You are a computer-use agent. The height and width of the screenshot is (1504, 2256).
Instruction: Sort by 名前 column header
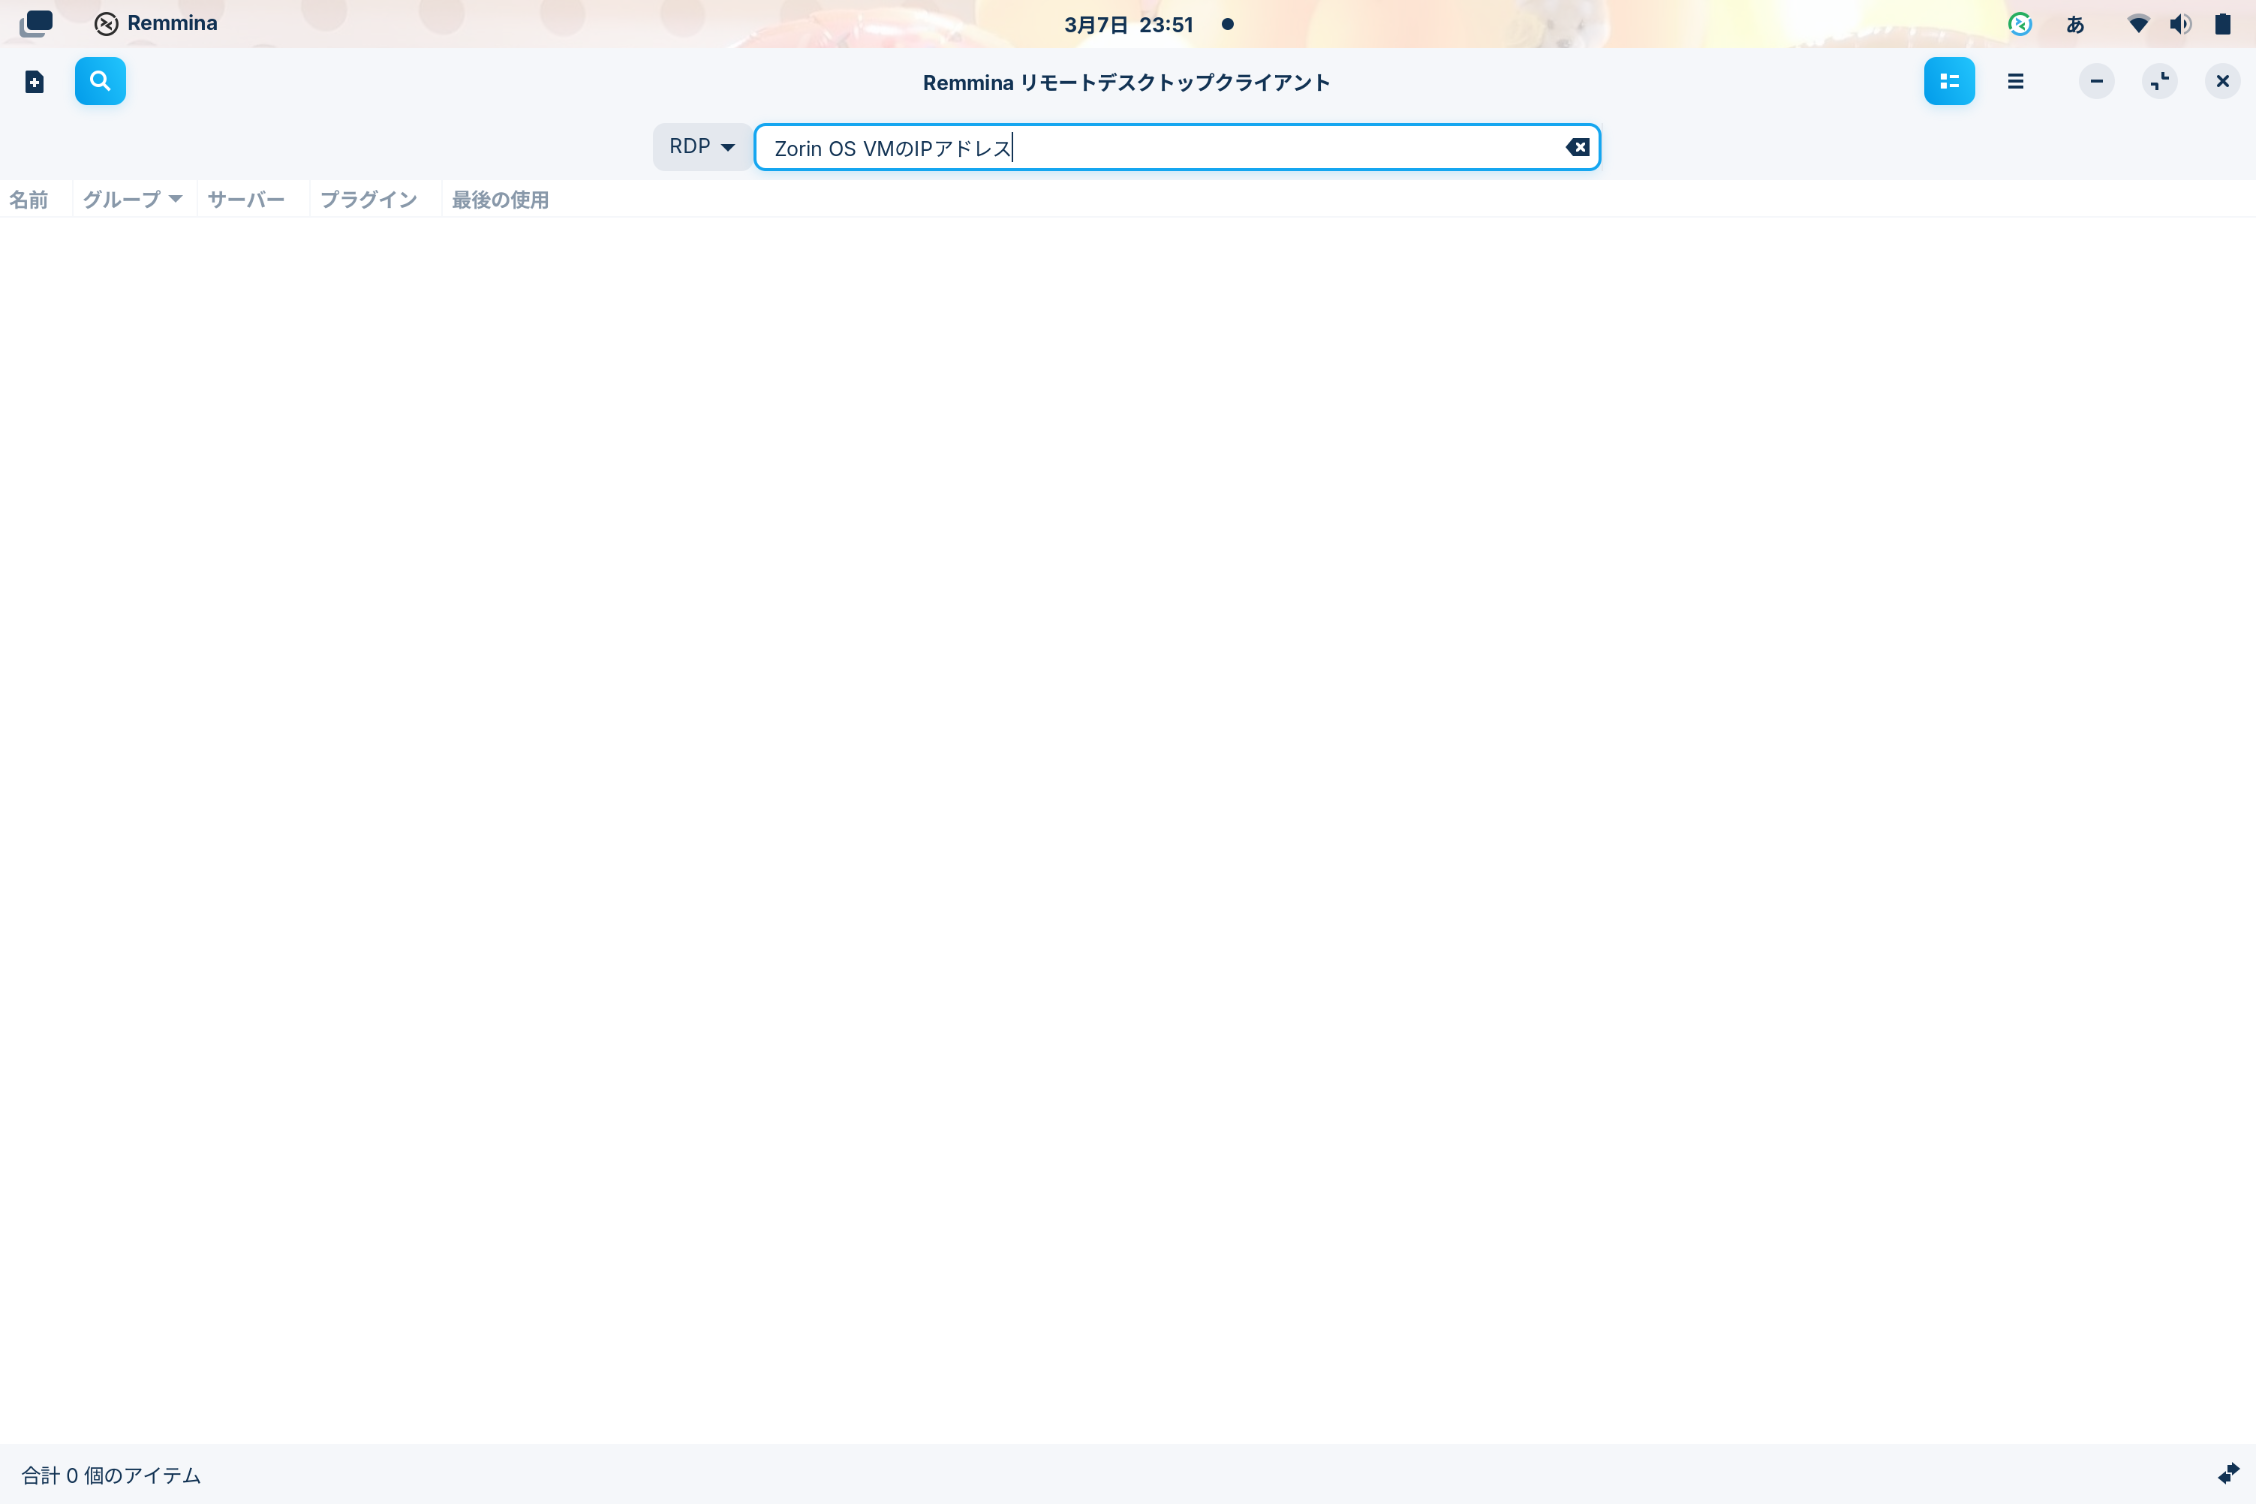(x=29, y=200)
